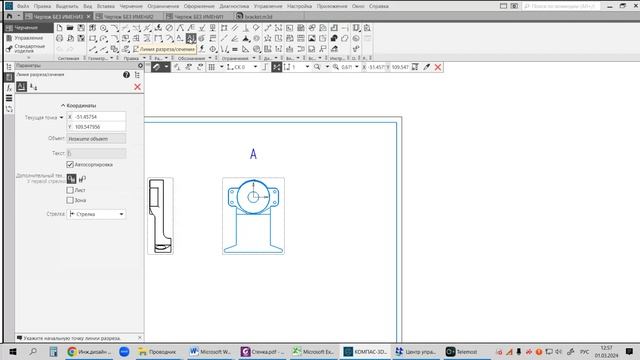Open the Оформление menu
Image resolution: width=640 pixels, height=360 pixels.
pos(199,6)
